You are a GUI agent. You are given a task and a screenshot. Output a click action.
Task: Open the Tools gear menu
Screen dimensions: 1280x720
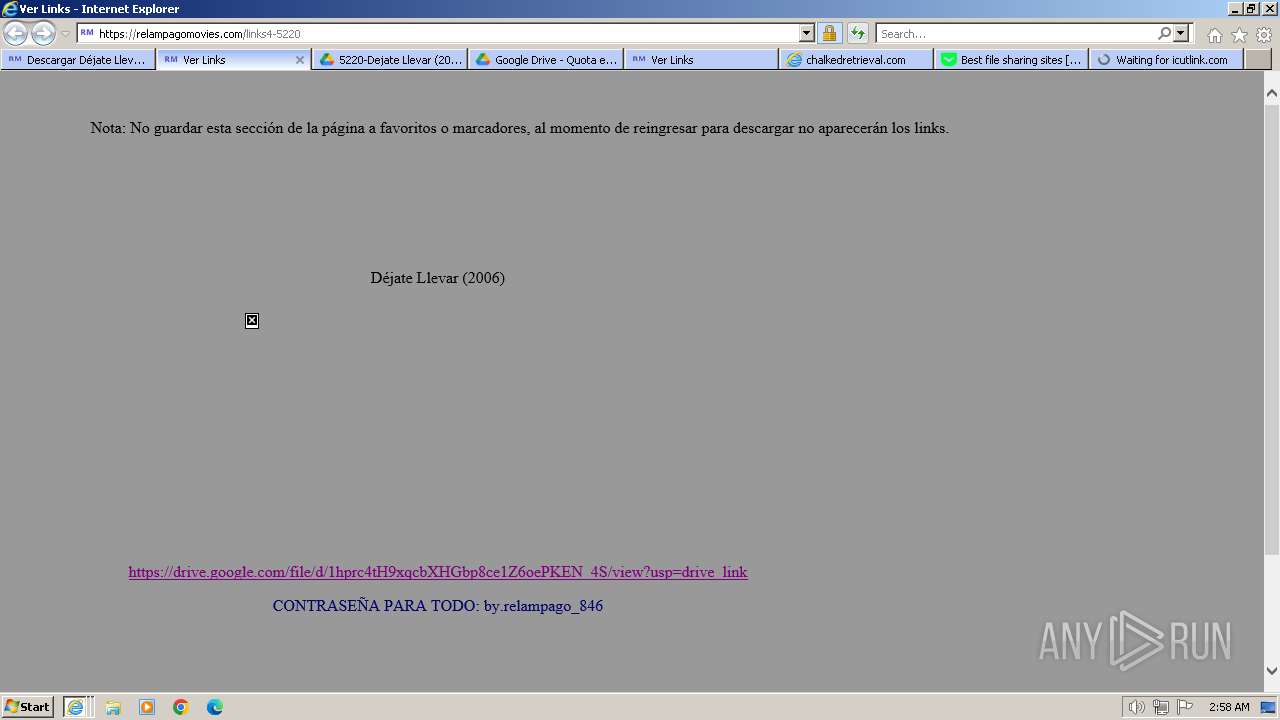tap(1263, 35)
